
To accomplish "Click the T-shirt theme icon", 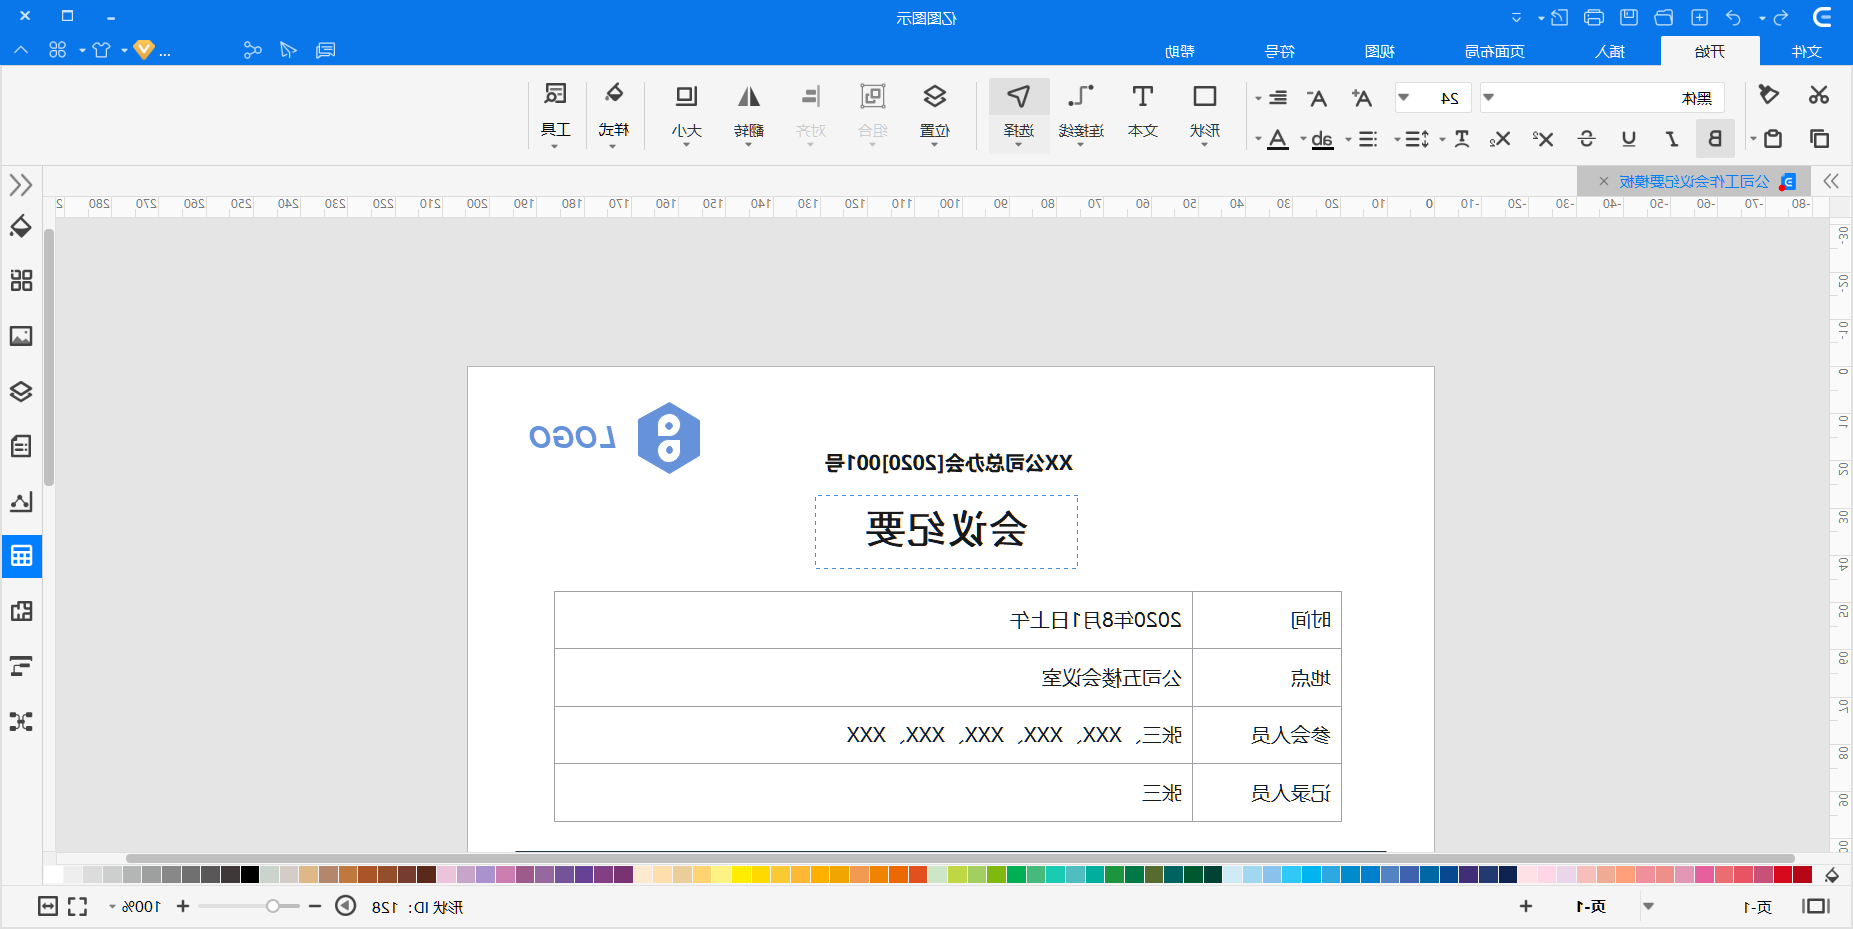I will click(101, 50).
